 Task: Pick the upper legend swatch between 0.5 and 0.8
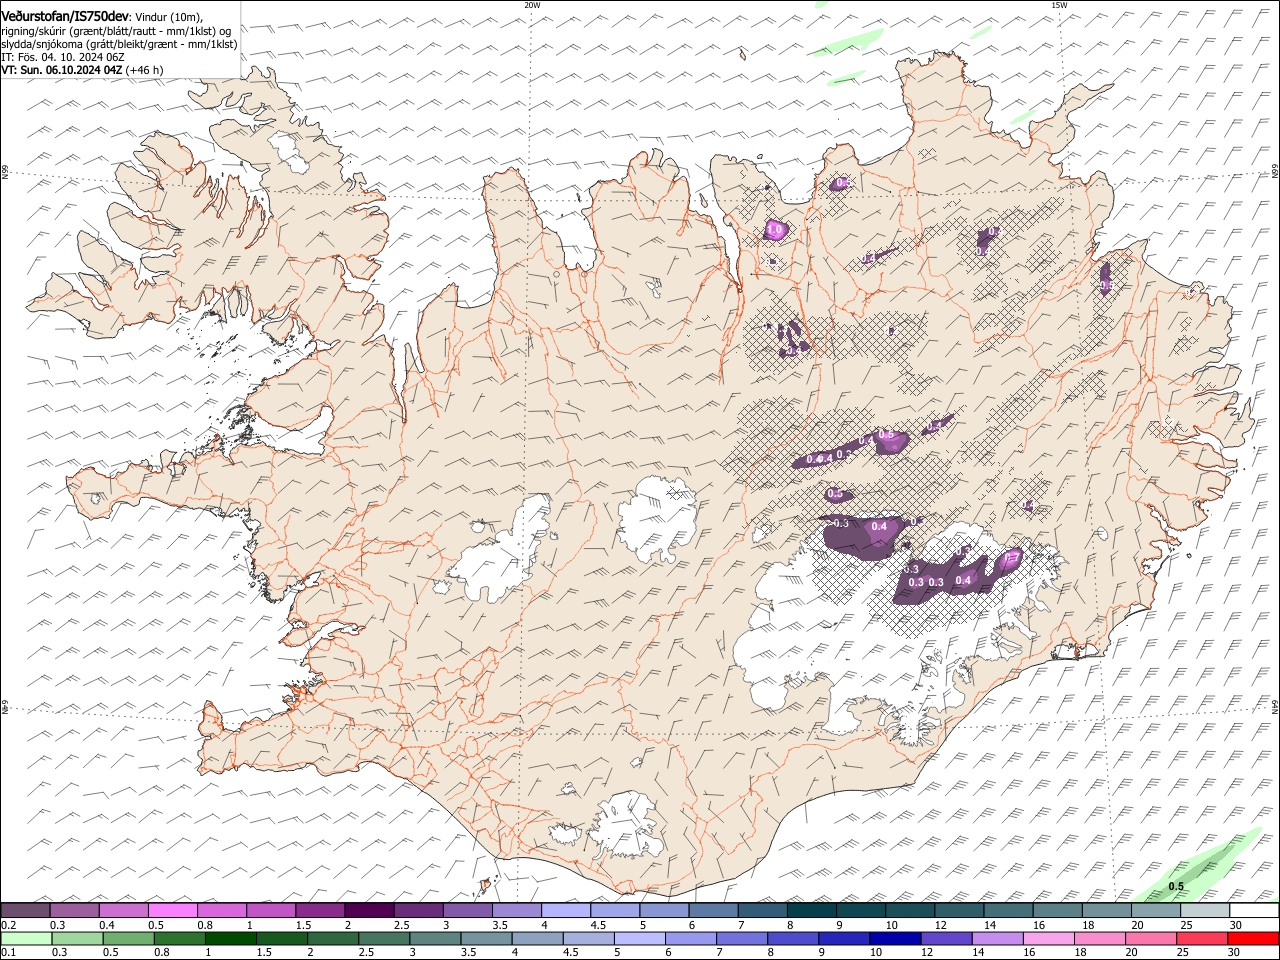172,910
